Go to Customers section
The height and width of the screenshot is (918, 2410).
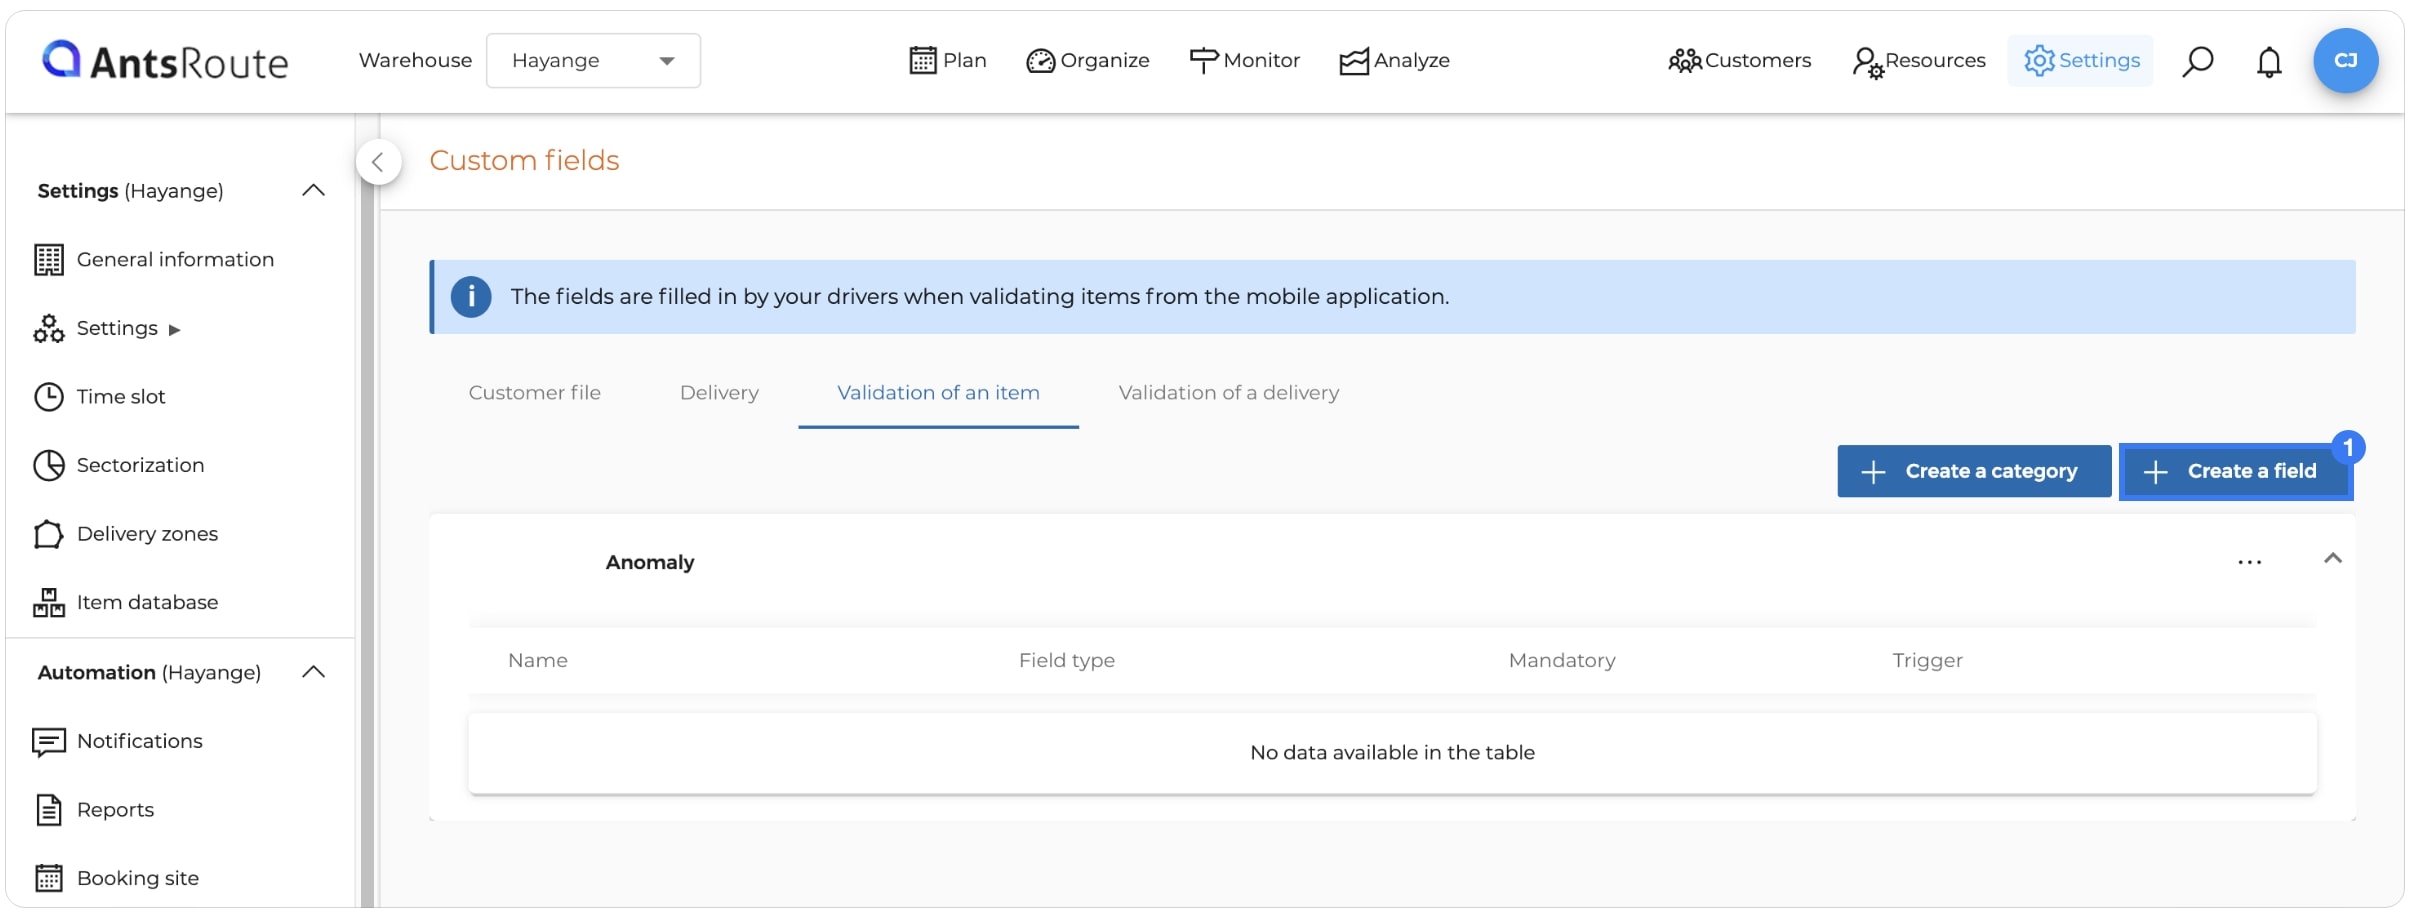point(1739,61)
